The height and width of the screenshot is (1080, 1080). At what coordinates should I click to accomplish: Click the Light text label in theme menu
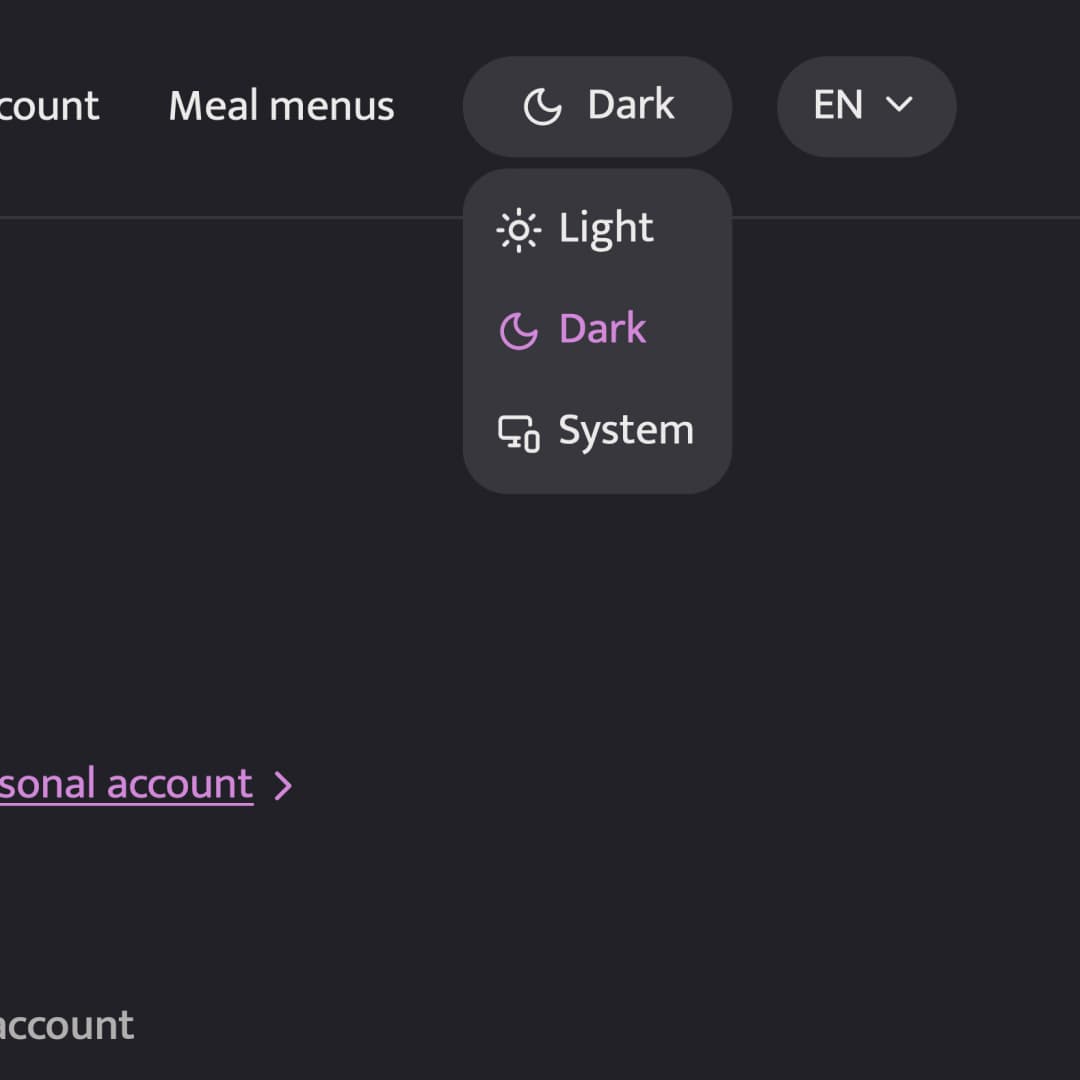(x=606, y=228)
